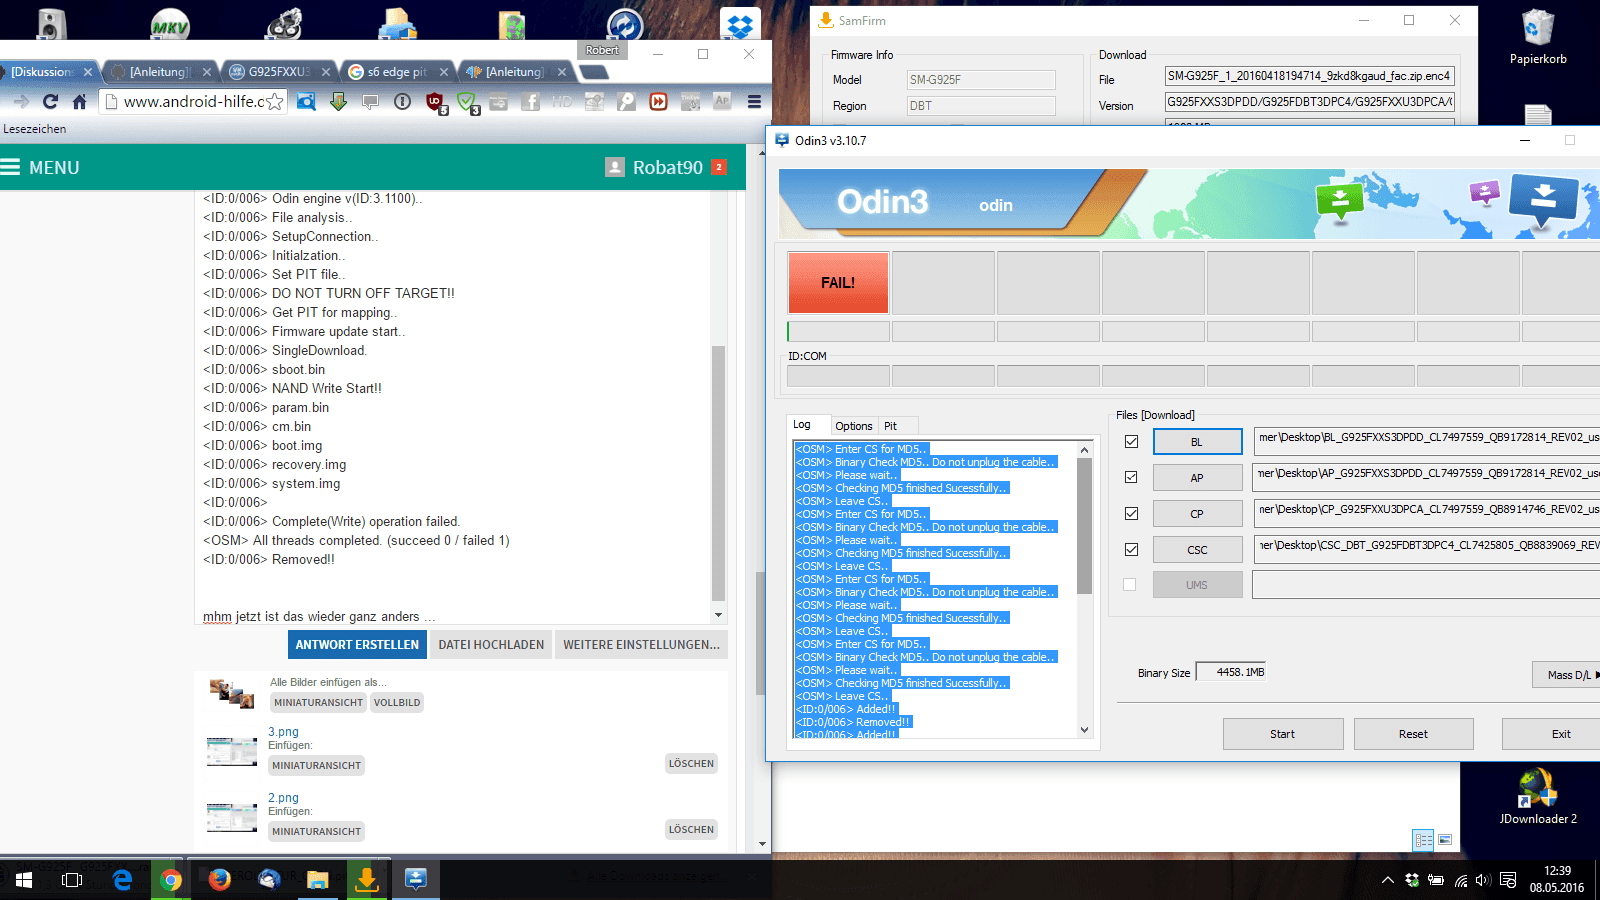Image resolution: width=1600 pixels, height=900 pixels.
Task: Click the SamFirm Model field SM-G925F
Action: [981, 80]
